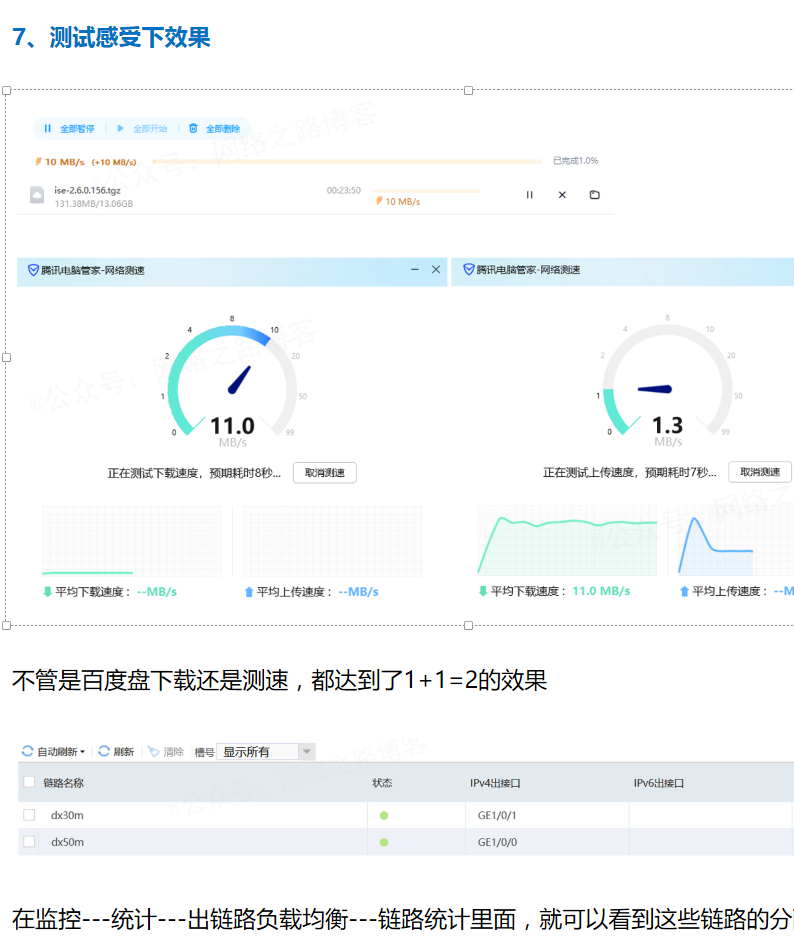This screenshot has width=794, height=940.
Task: Cancel the ise-2.6.0.156.tgz download with X icon
Action: [x=562, y=195]
